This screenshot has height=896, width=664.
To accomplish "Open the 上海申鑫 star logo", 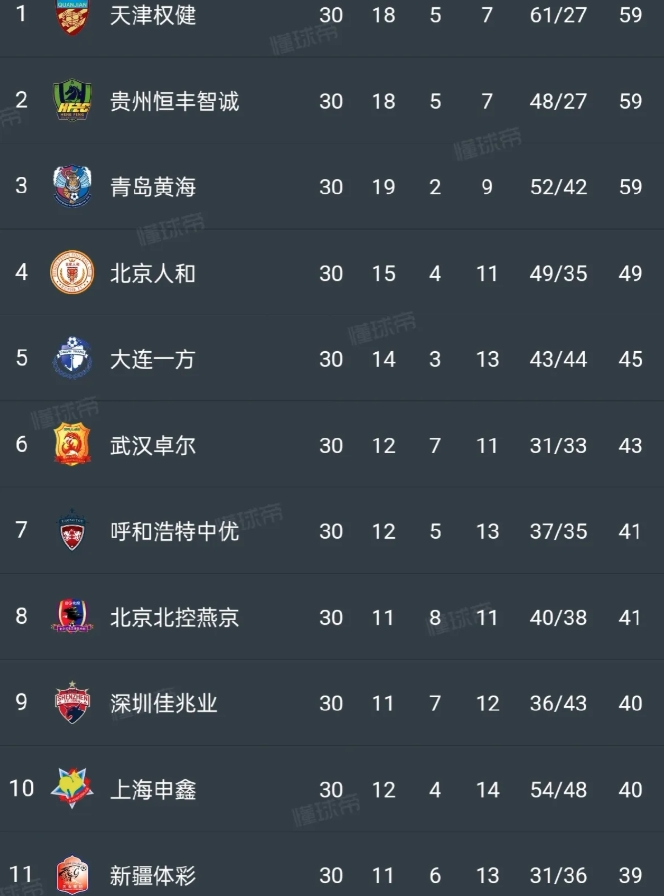I will pos(72,788).
